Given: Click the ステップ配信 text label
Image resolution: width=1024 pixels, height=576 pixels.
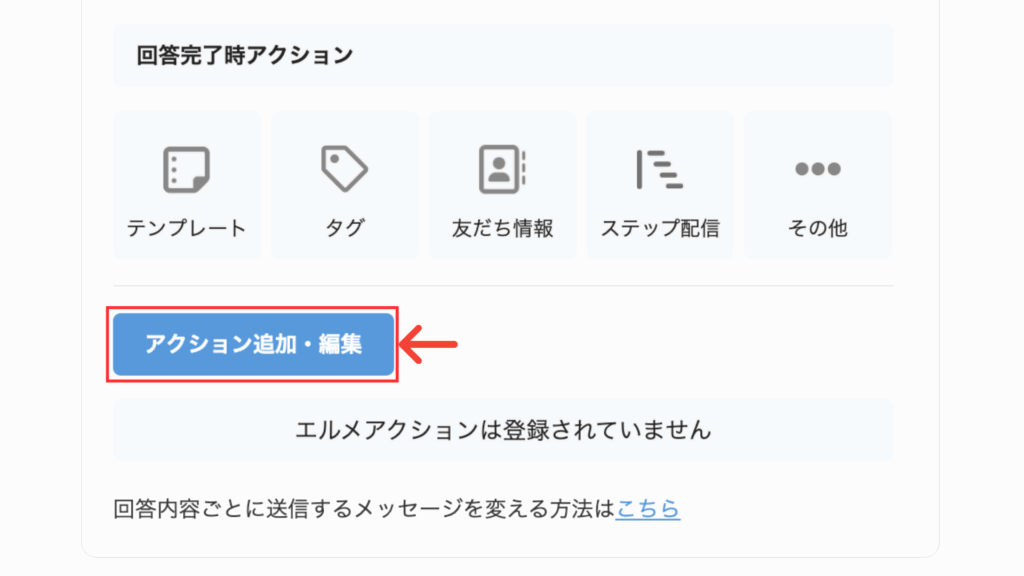Looking at the screenshot, I should click(x=660, y=228).
